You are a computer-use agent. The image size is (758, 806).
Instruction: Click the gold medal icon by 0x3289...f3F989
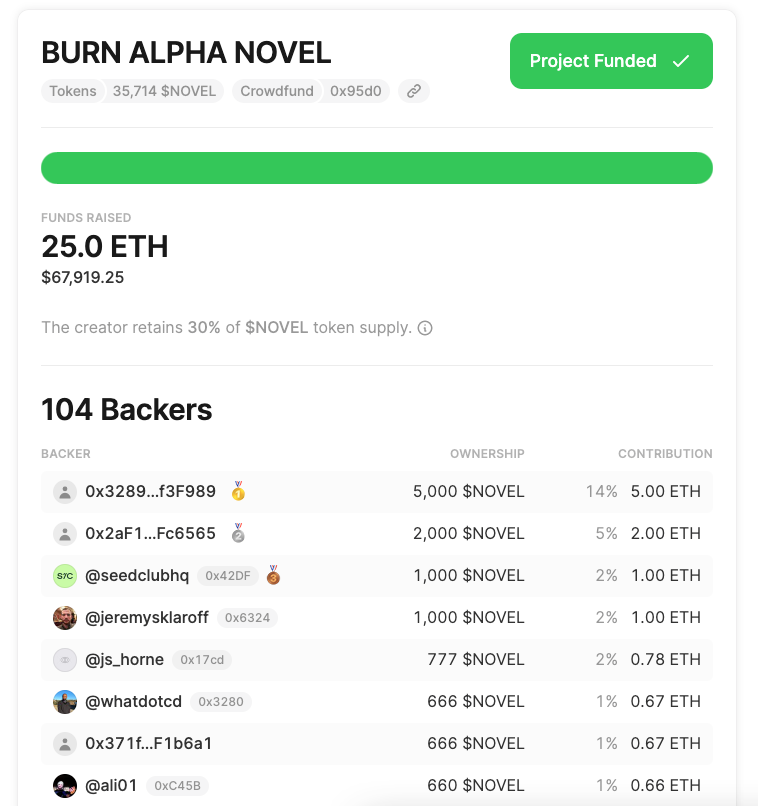pos(238,491)
